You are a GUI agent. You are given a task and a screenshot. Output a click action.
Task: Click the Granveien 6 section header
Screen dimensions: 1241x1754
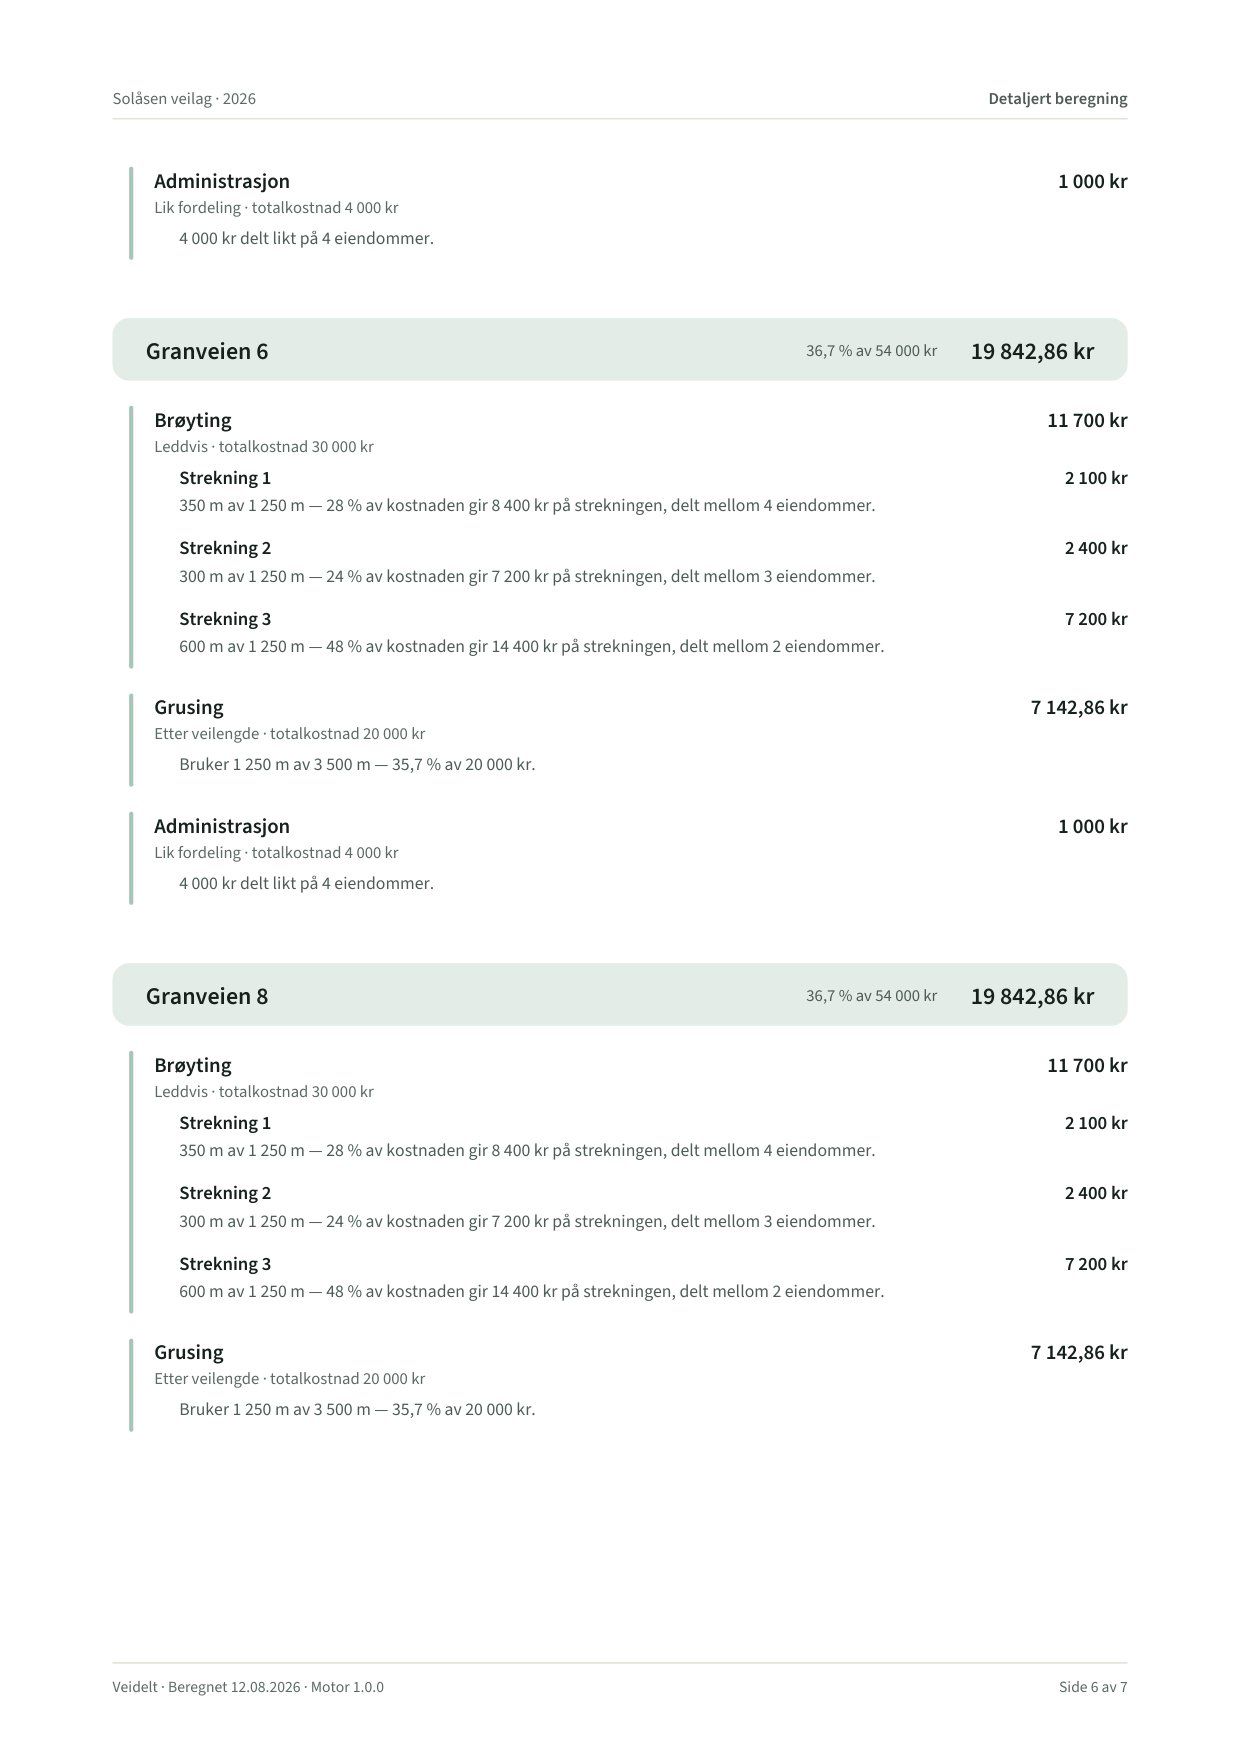(619, 350)
